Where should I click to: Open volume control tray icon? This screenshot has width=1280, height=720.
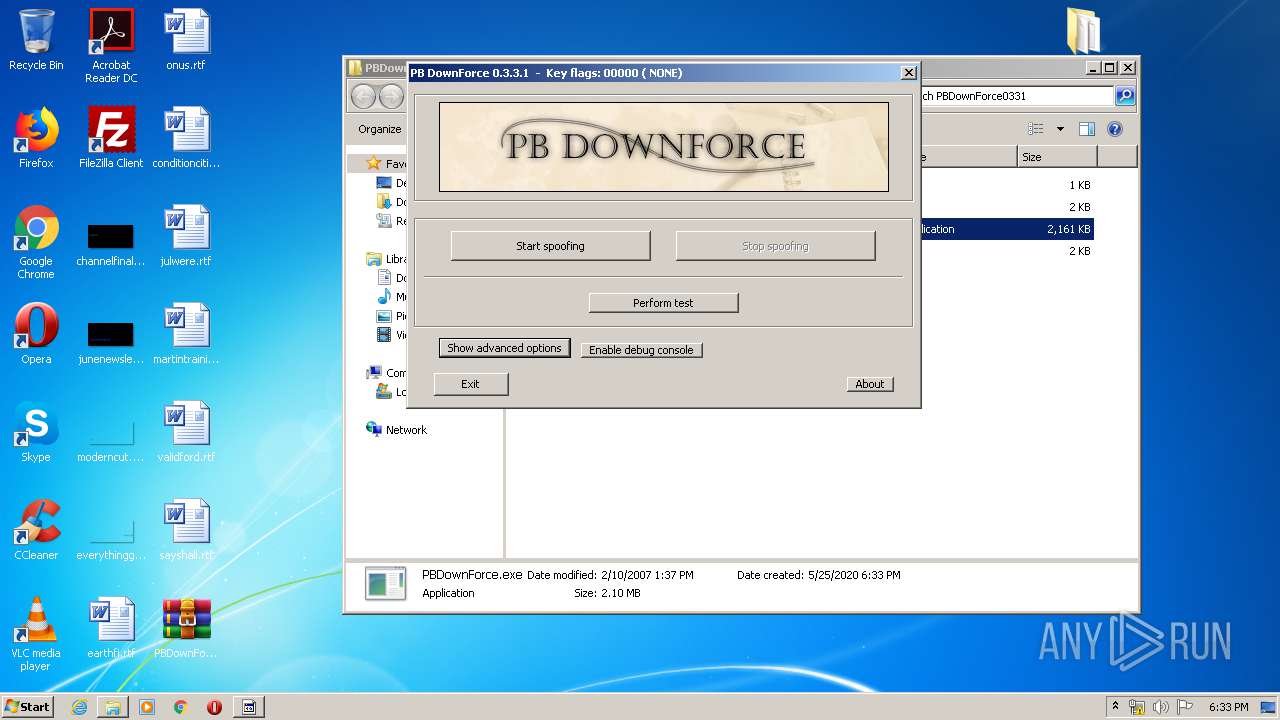1161,707
